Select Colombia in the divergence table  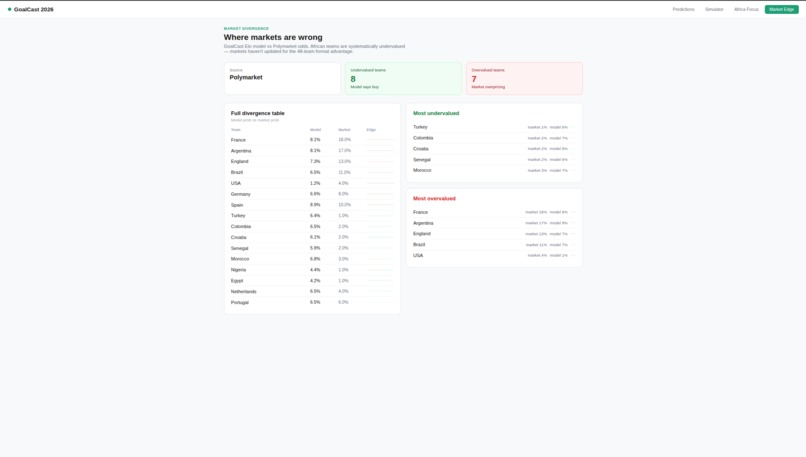pos(312,226)
